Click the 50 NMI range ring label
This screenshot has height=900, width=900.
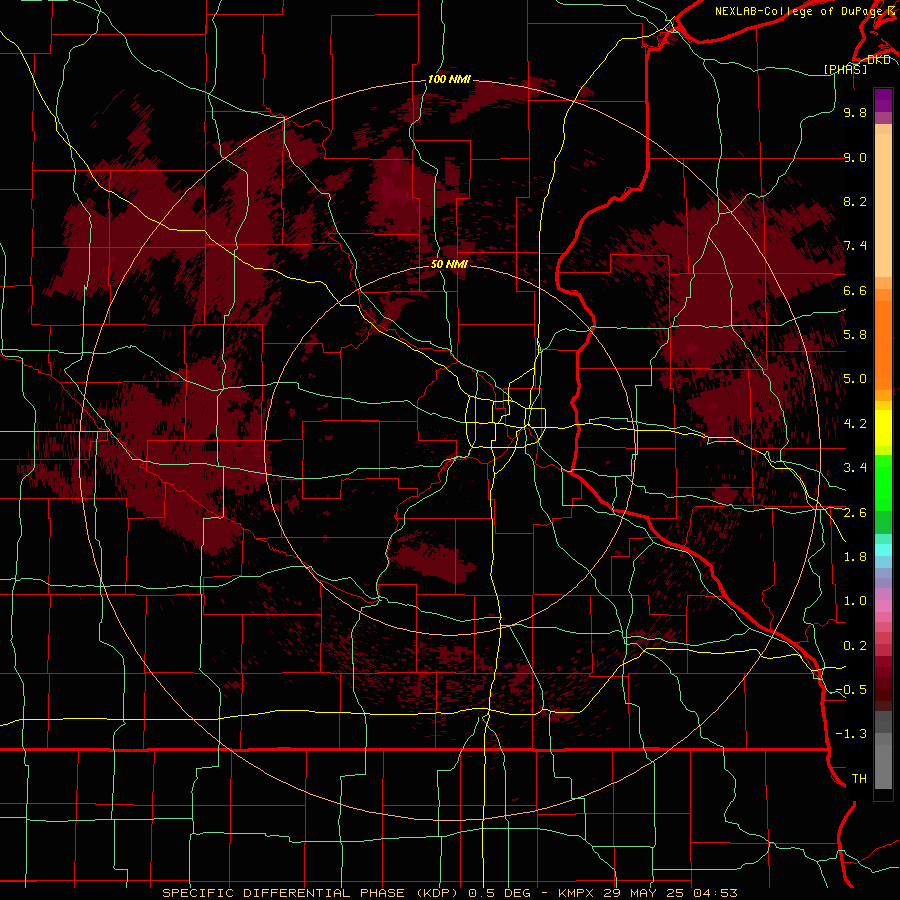coord(449,264)
